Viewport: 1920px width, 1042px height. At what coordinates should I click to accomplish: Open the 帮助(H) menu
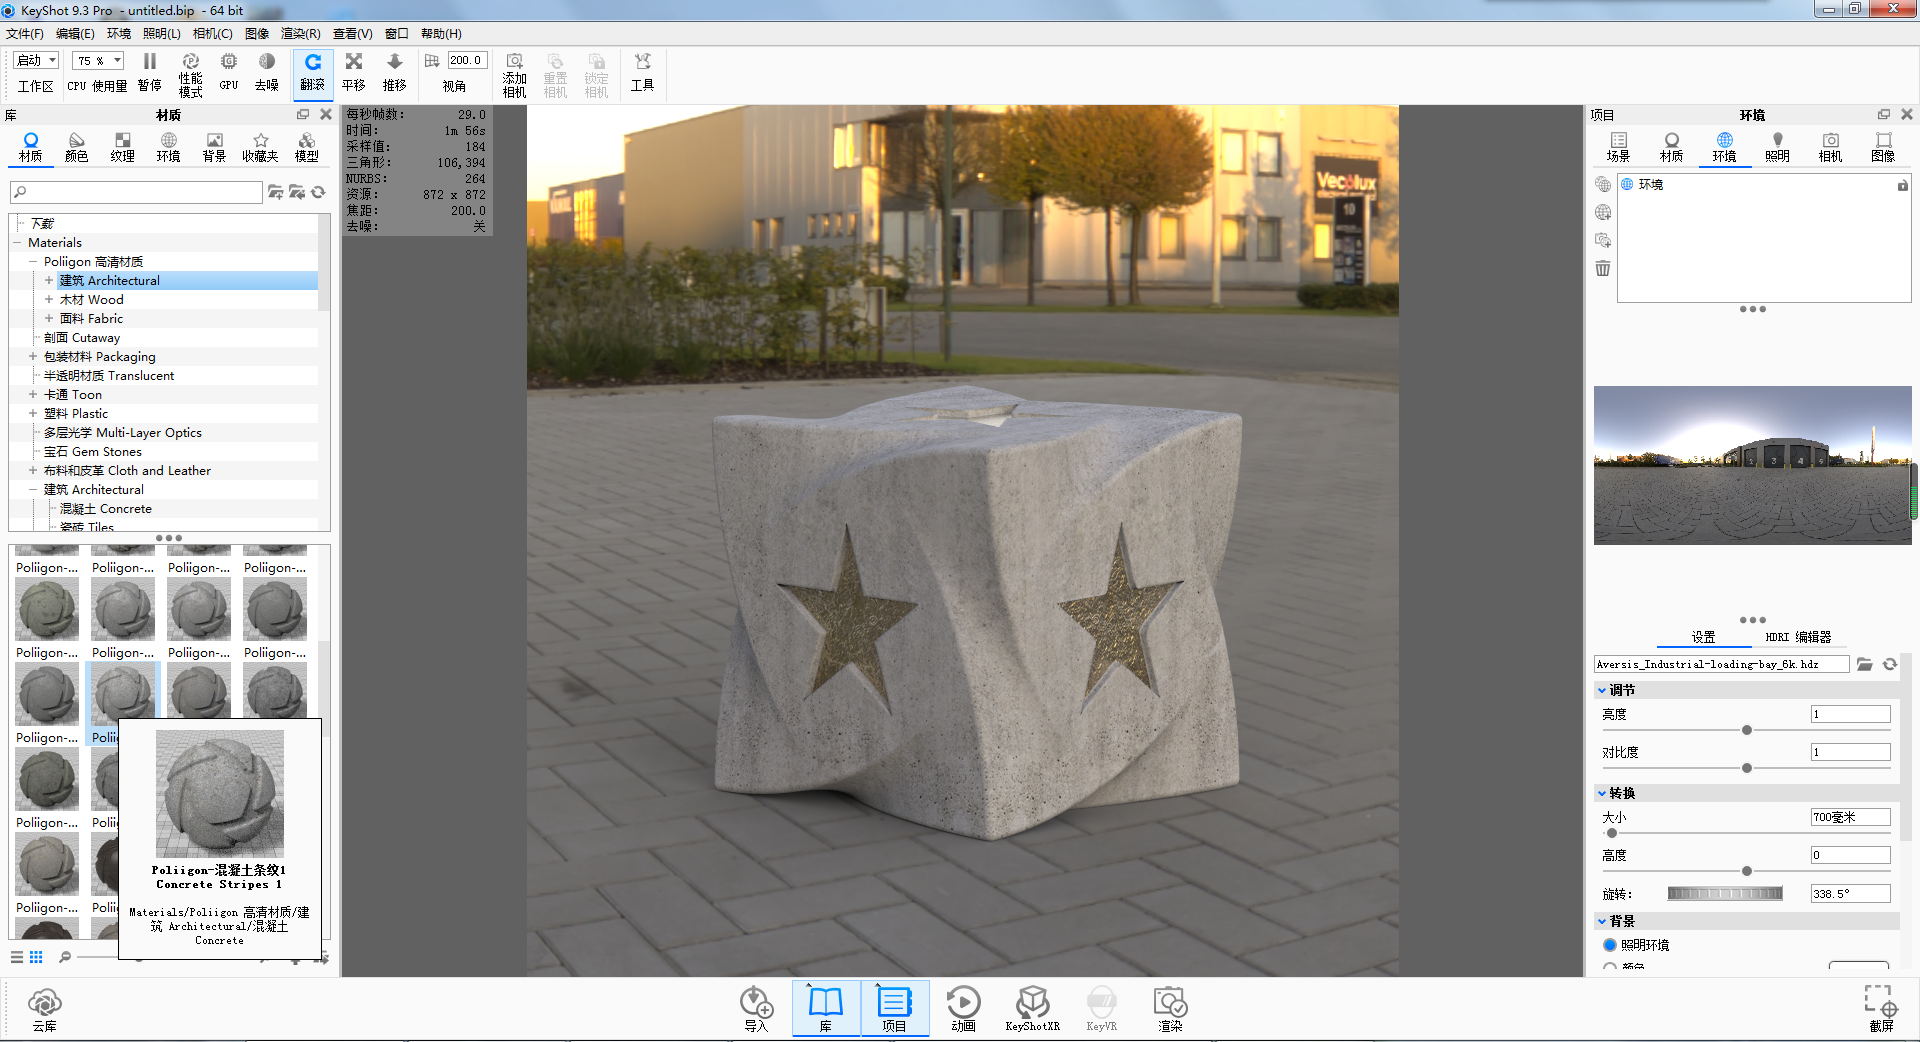(x=441, y=34)
